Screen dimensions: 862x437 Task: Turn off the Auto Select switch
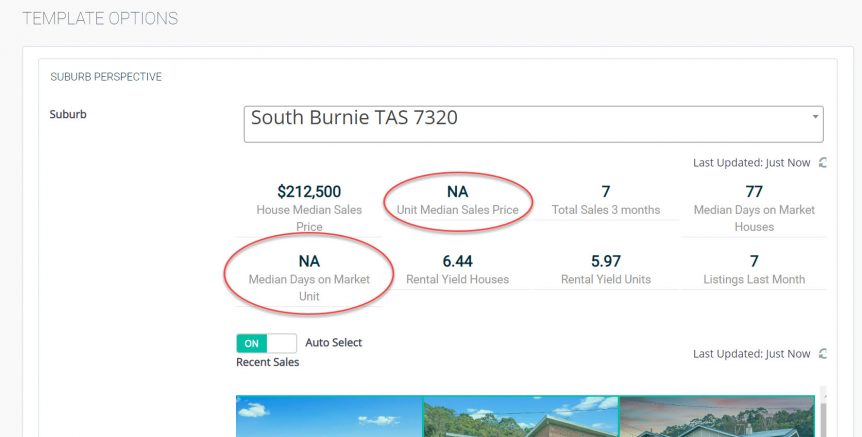(x=267, y=343)
